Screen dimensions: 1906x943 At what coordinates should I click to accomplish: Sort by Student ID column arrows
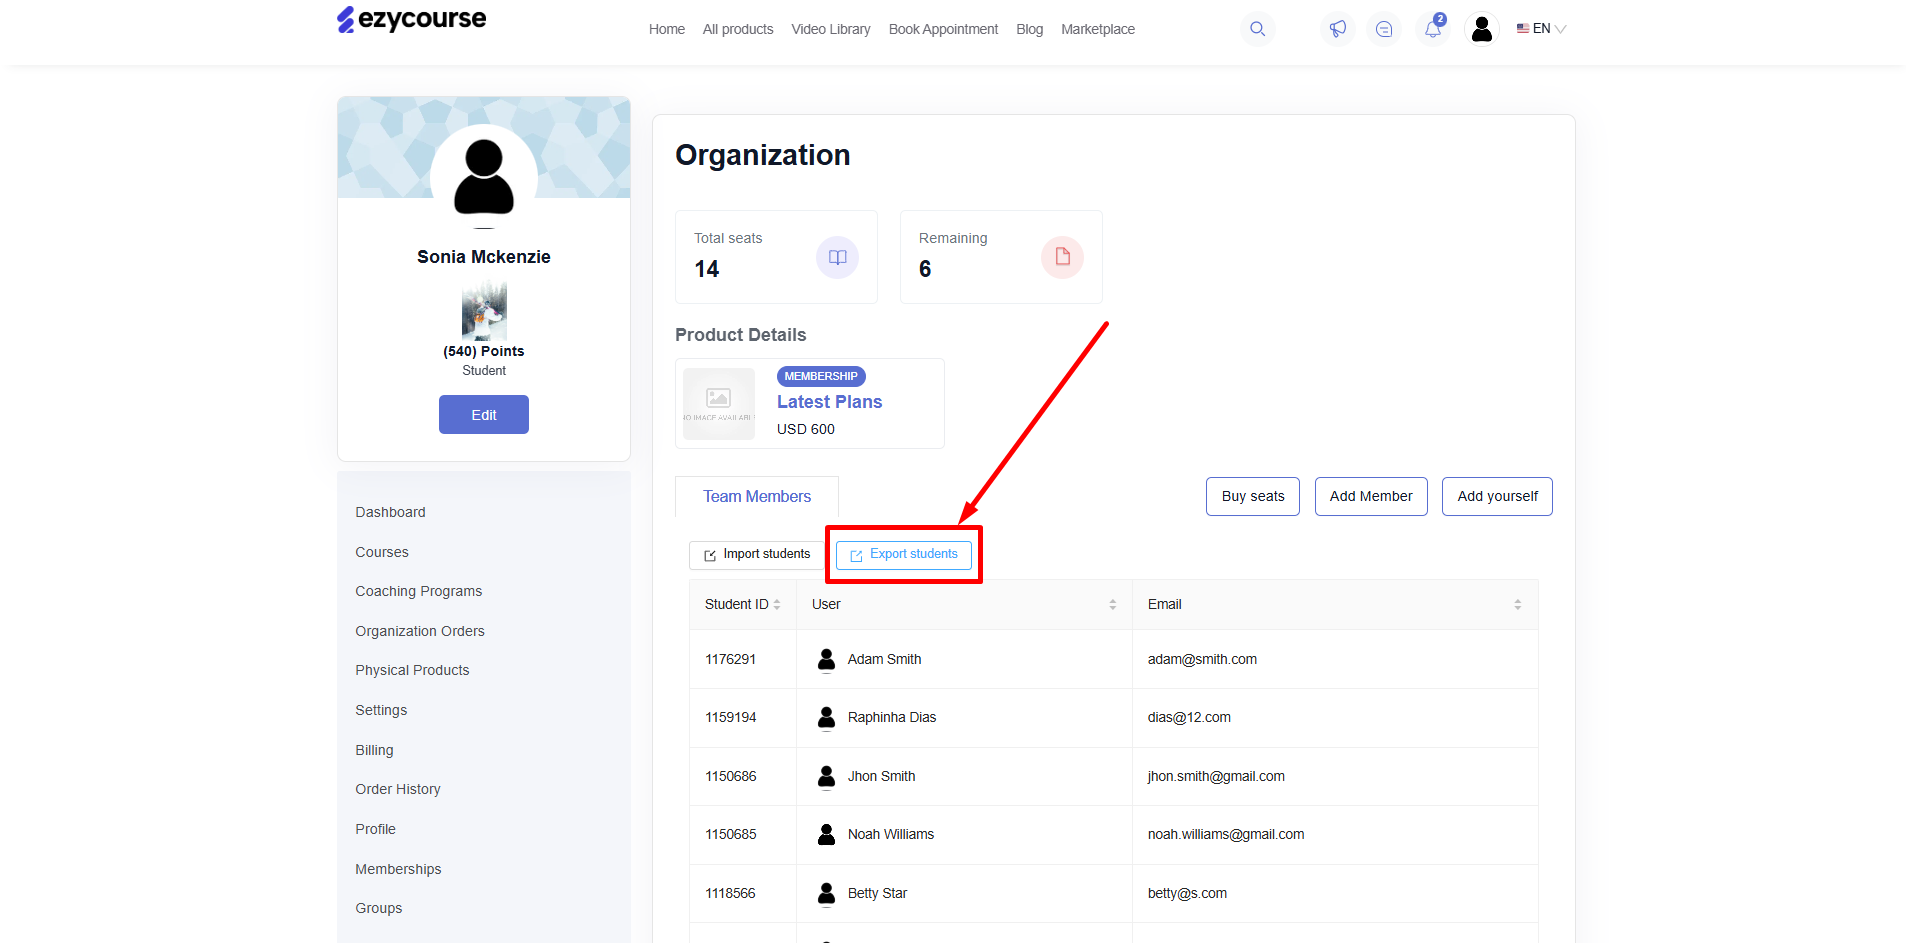coord(777,604)
